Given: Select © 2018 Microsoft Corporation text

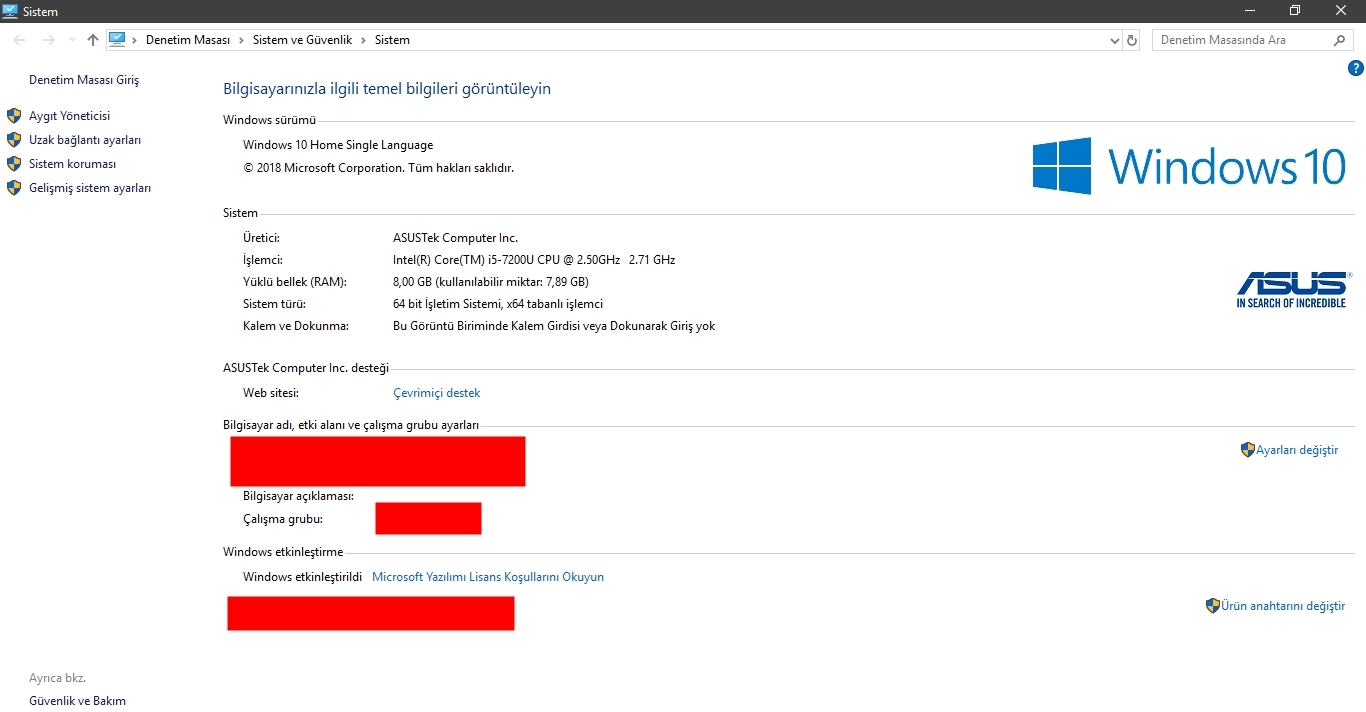Looking at the screenshot, I should pyautogui.click(x=378, y=168).
